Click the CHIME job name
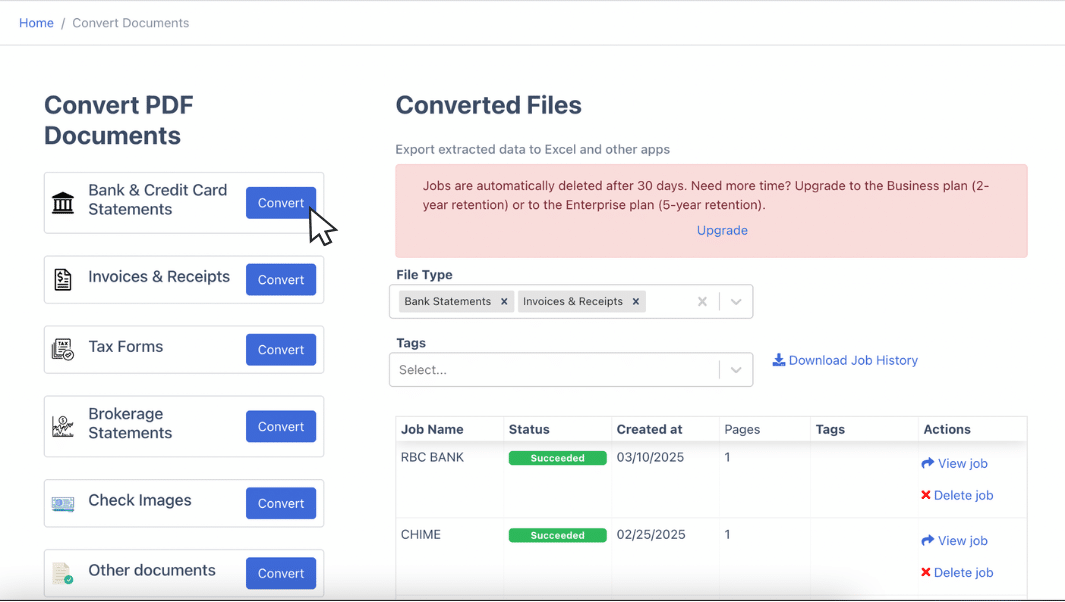This screenshot has height=602, width=1065. pos(420,535)
